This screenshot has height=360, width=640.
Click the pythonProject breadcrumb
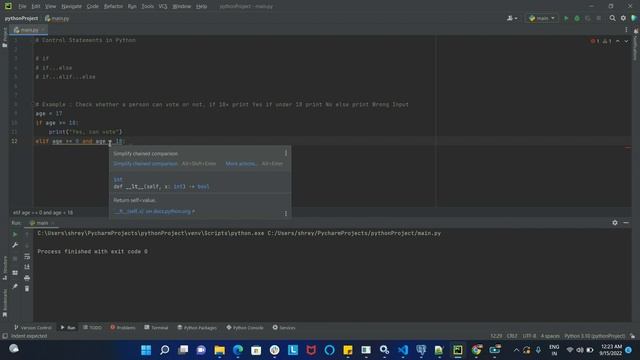[21, 18]
